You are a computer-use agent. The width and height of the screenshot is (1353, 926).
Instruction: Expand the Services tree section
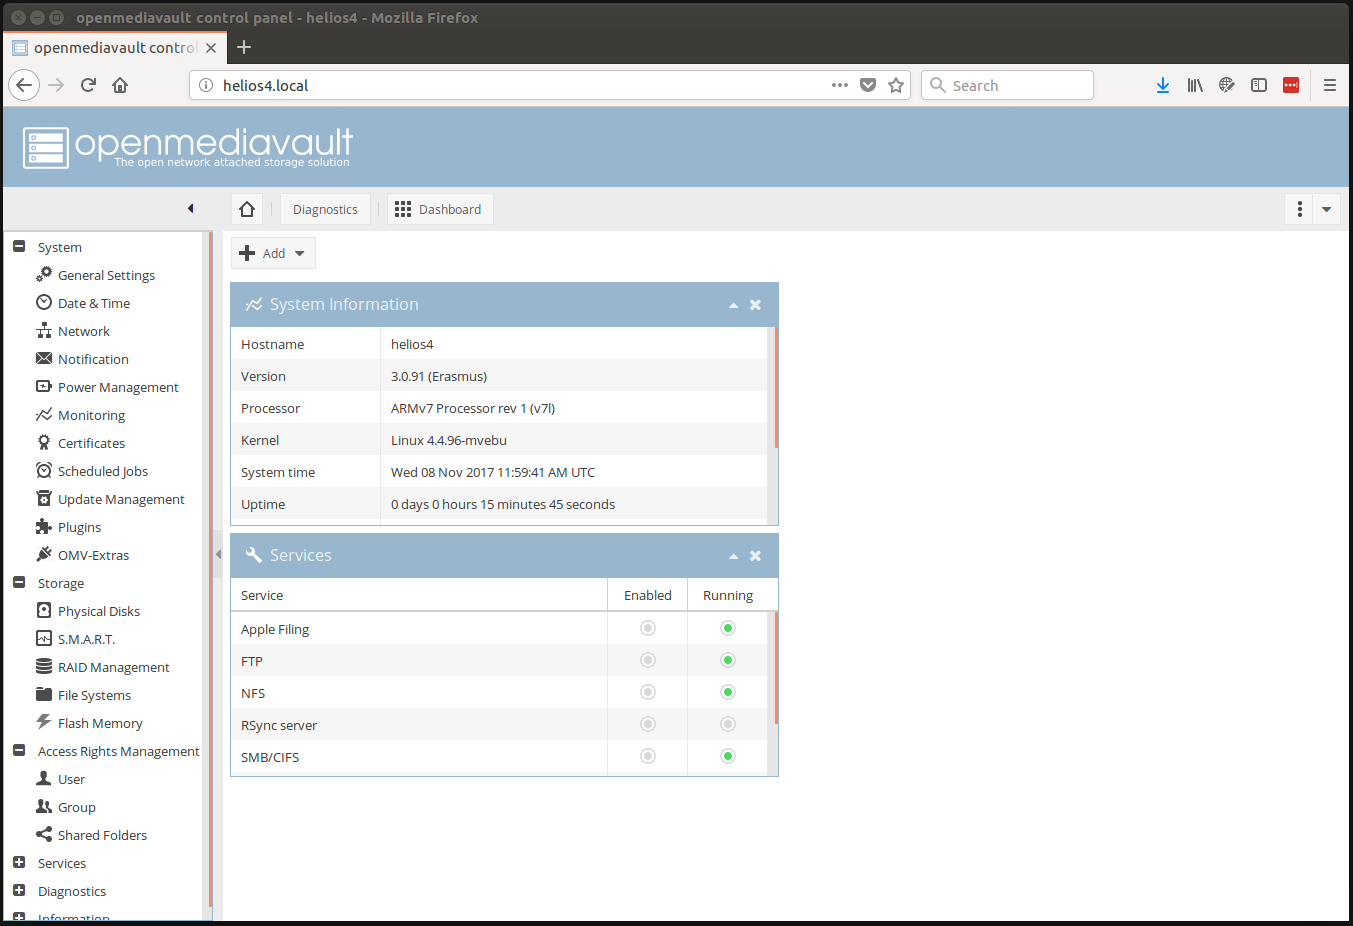tap(19, 862)
